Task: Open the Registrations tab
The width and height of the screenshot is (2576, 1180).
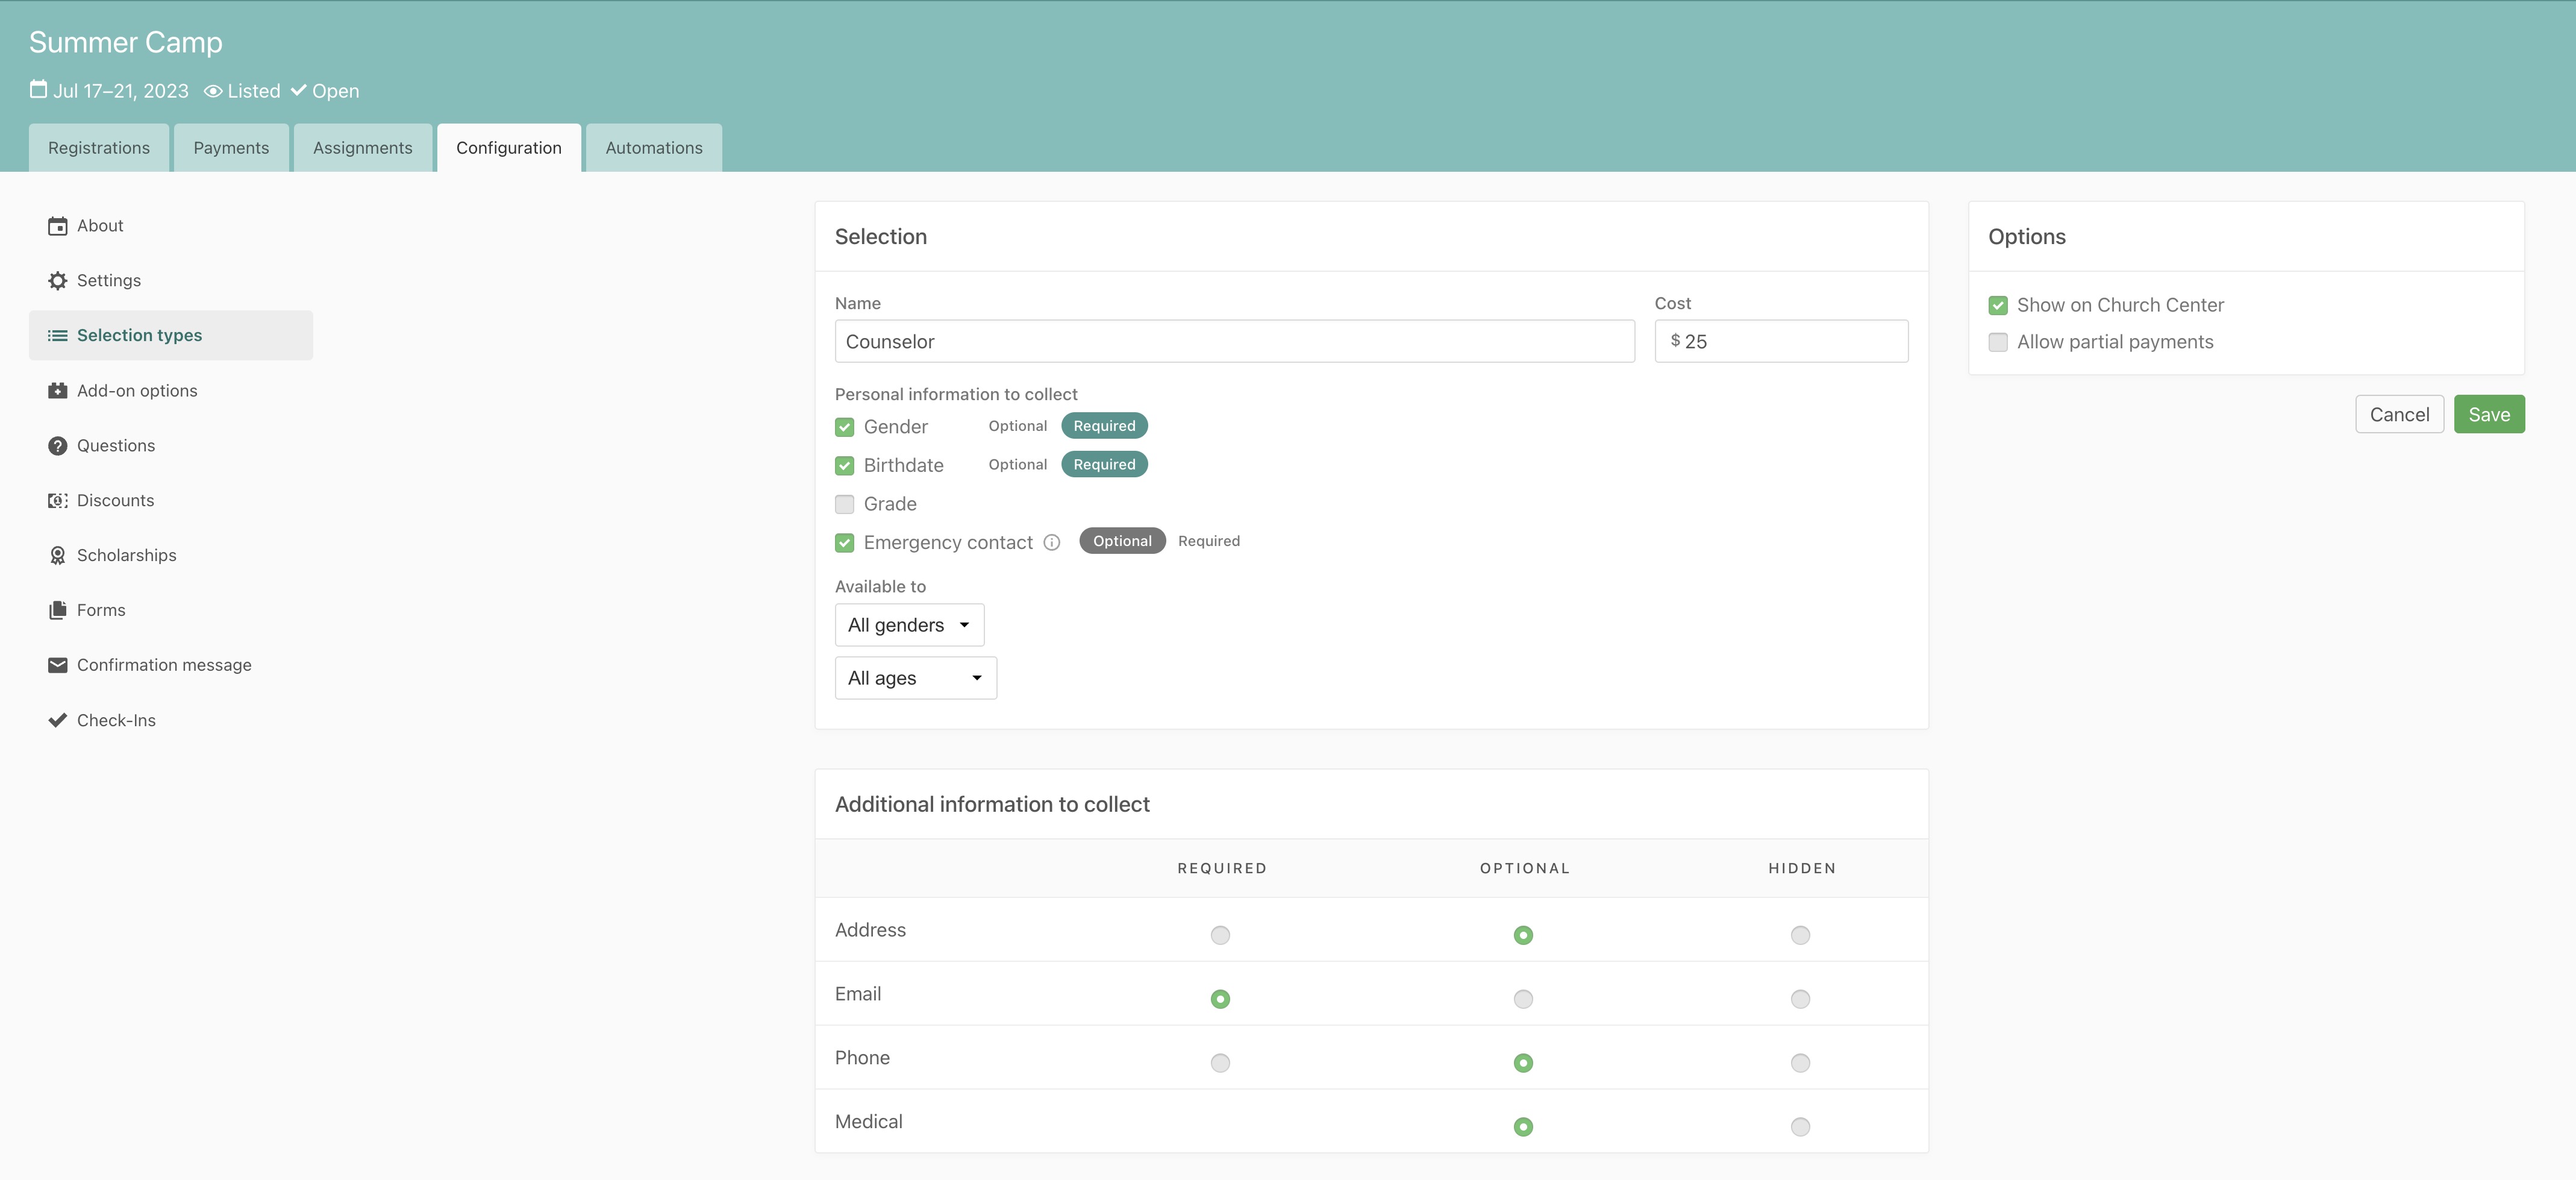Action: pyautogui.click(x=98, y=148)
